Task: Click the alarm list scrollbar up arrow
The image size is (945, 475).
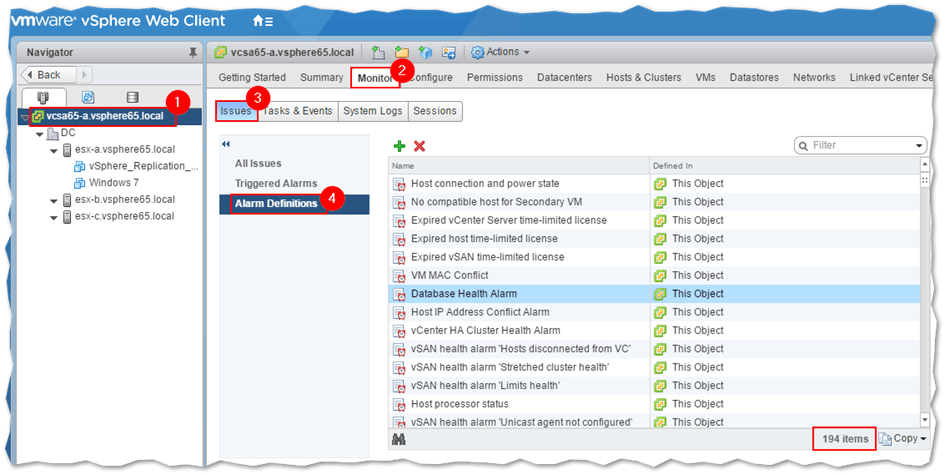Action: pyautogui.click(x=925, y=165)
